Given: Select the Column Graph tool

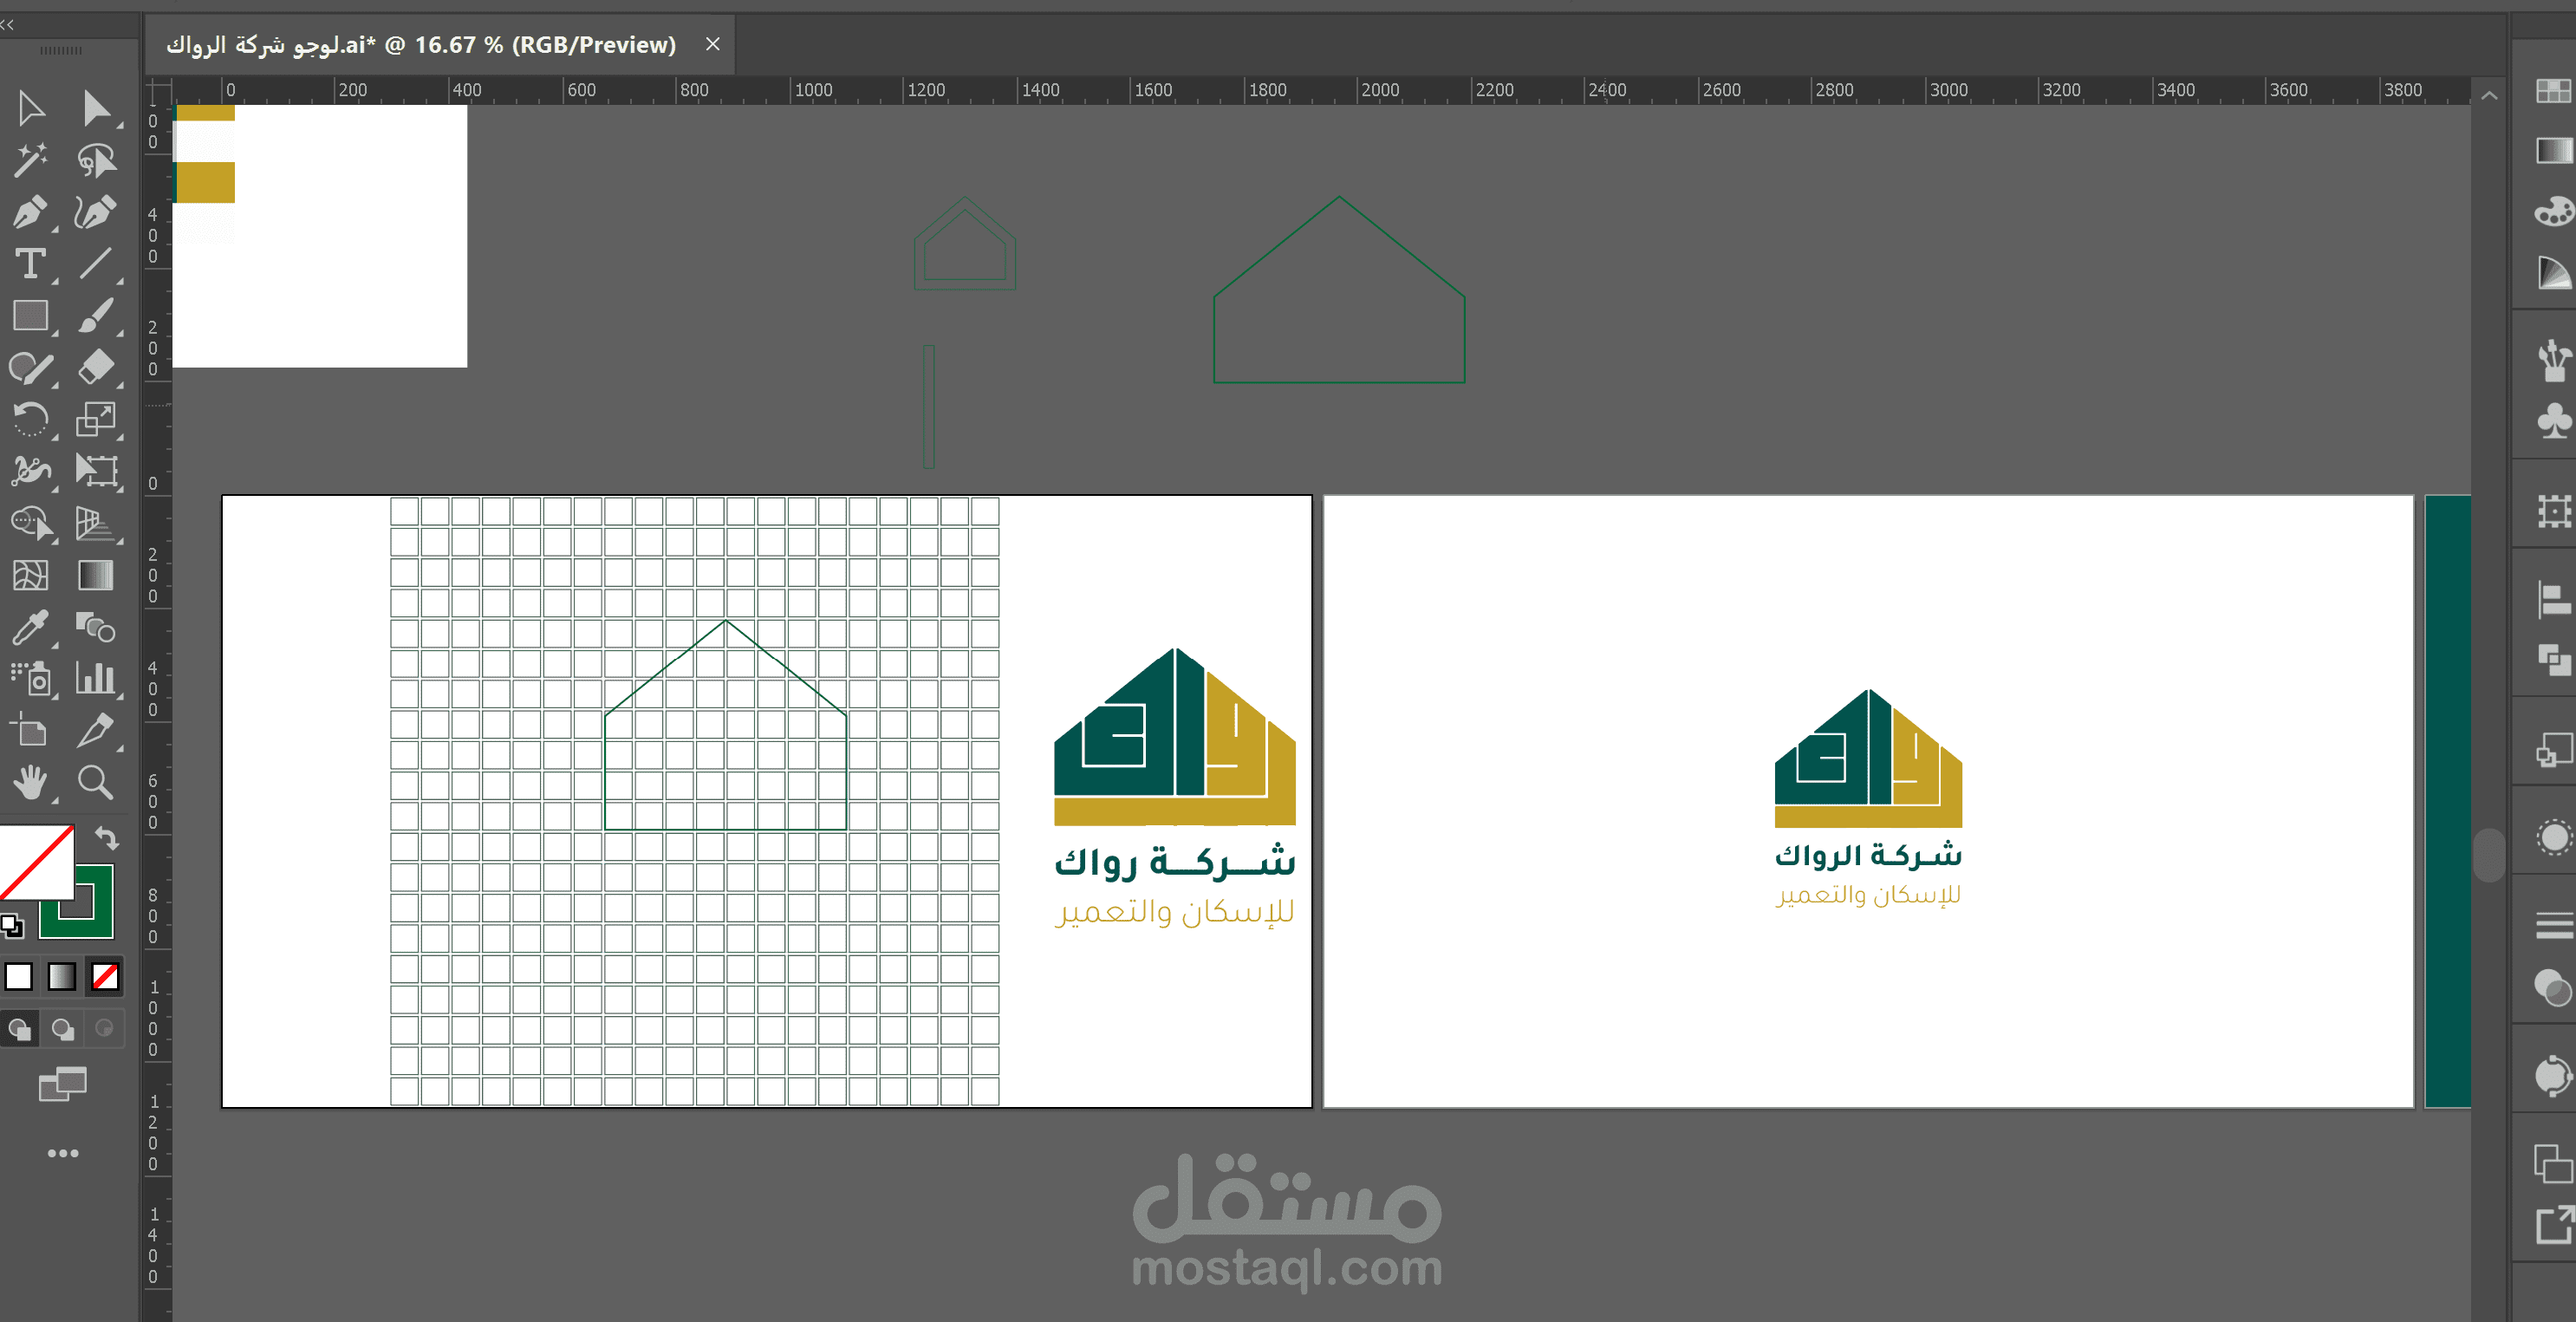Looking at the screenshot, I should click(96, 679).
